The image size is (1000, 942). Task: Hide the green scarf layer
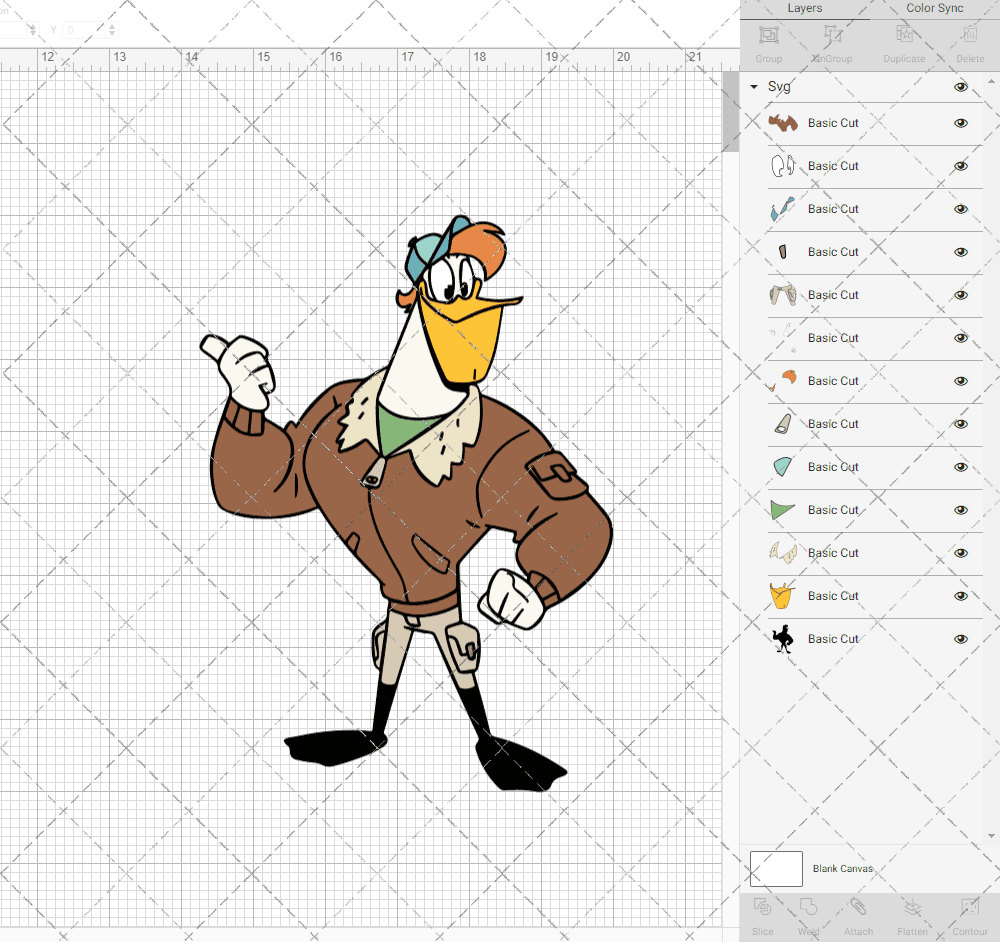pyautogui.click(x=961, y=510)
